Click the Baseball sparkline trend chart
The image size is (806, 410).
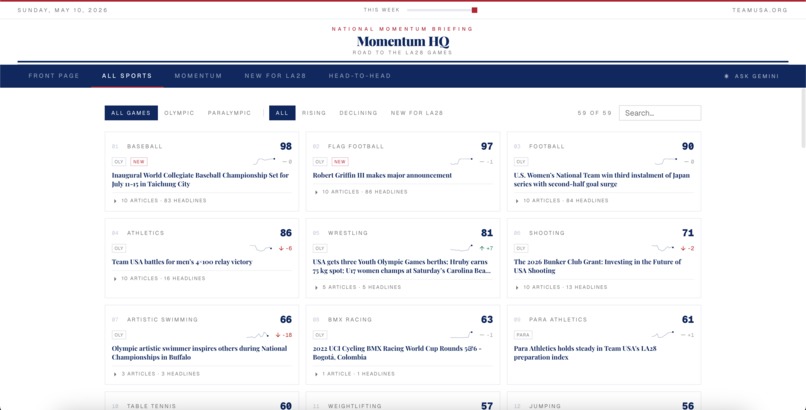pos(265,161)
